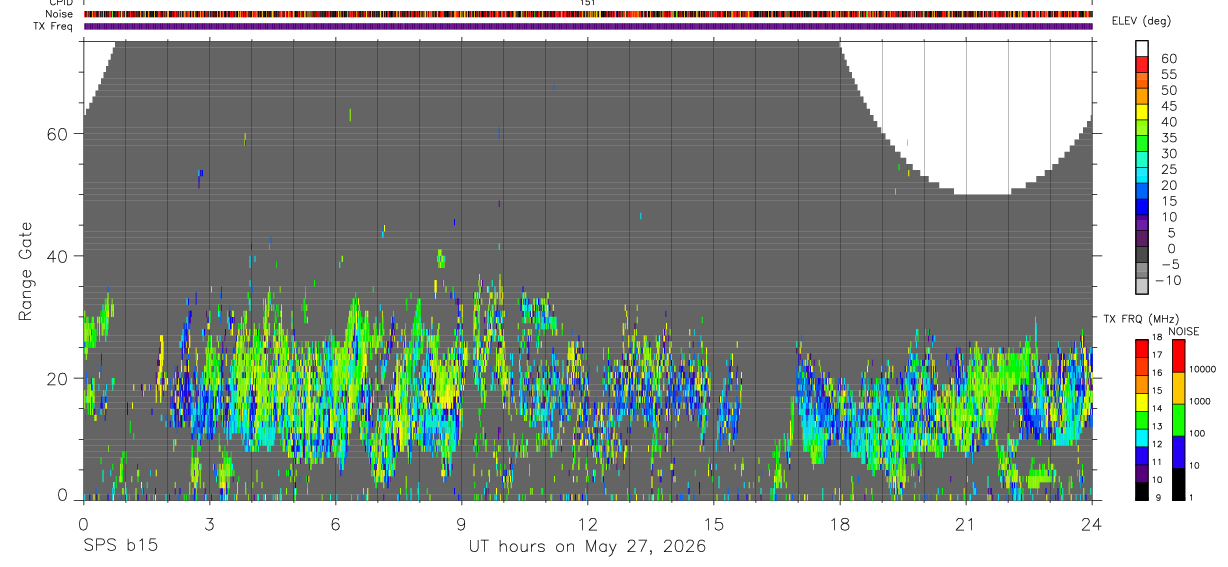Click the '18' tick on the UT hours axis
Screen dimensions: 1228x567
pyautogui.click(x=840, y=523)
